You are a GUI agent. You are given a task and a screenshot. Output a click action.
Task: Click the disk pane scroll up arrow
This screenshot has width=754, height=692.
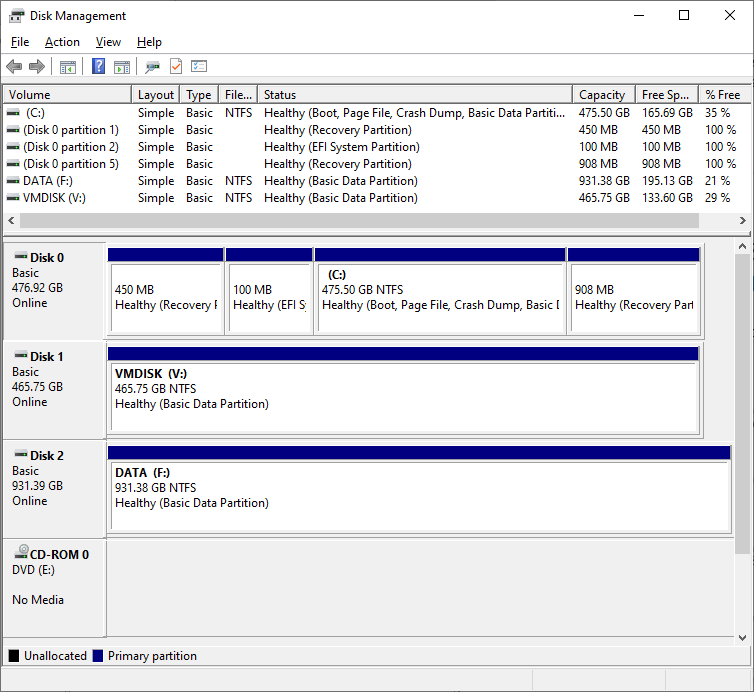point(742,246)
